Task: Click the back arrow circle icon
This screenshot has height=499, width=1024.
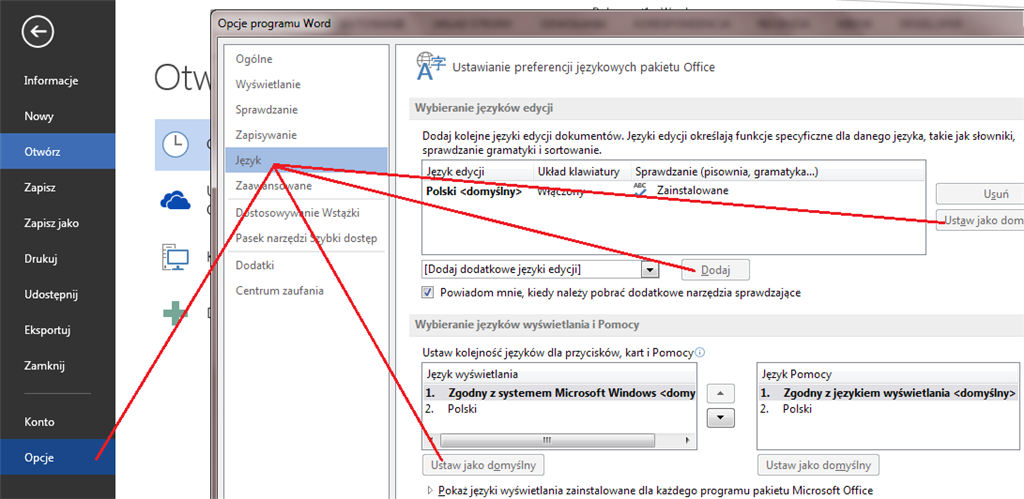Action: [x=37, y=32]
